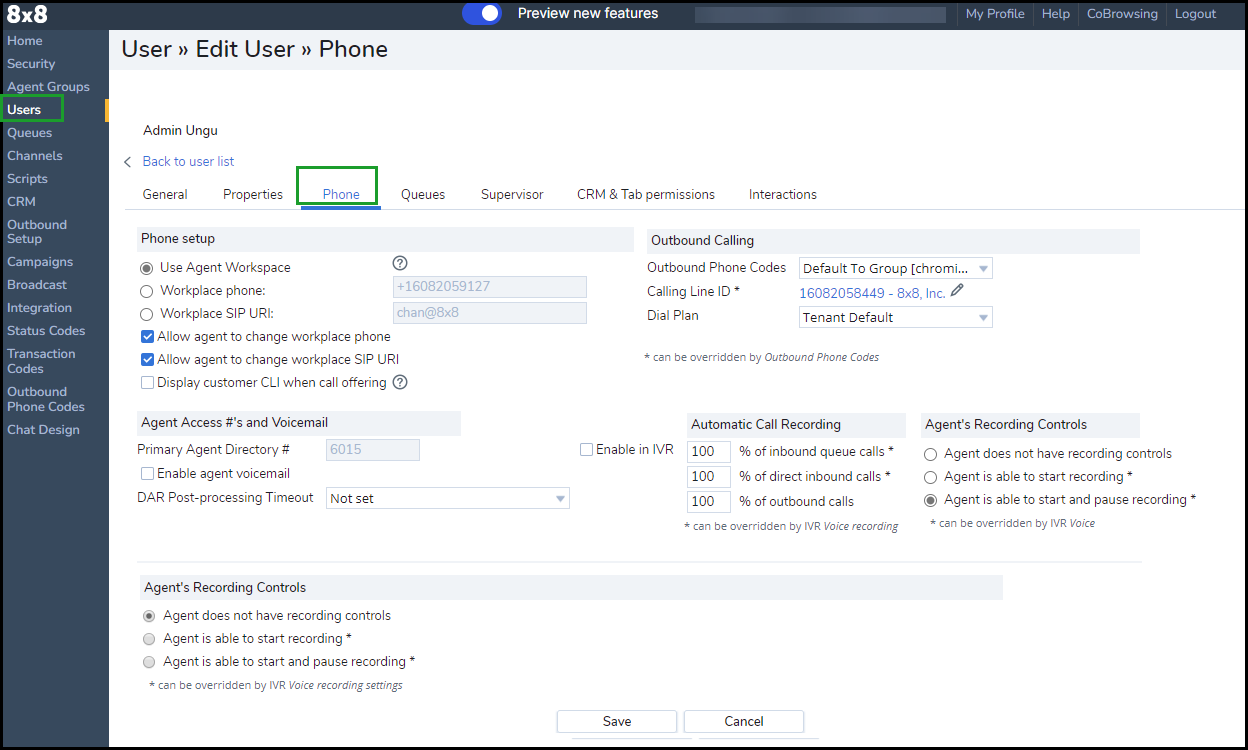Select upper 'Agent is able to start and pause recording' radio
Screen dimensions: 1248x750
click(x=931, y=500)
